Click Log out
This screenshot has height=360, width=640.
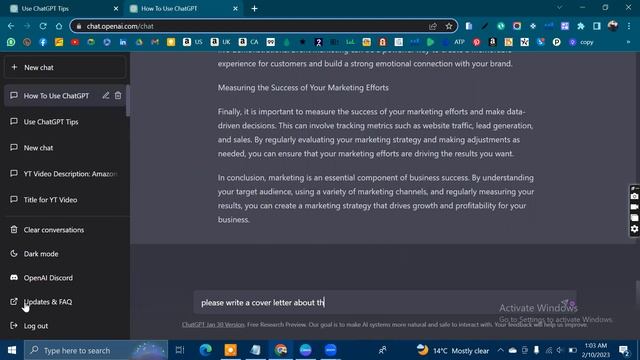(x=65, y=326)
